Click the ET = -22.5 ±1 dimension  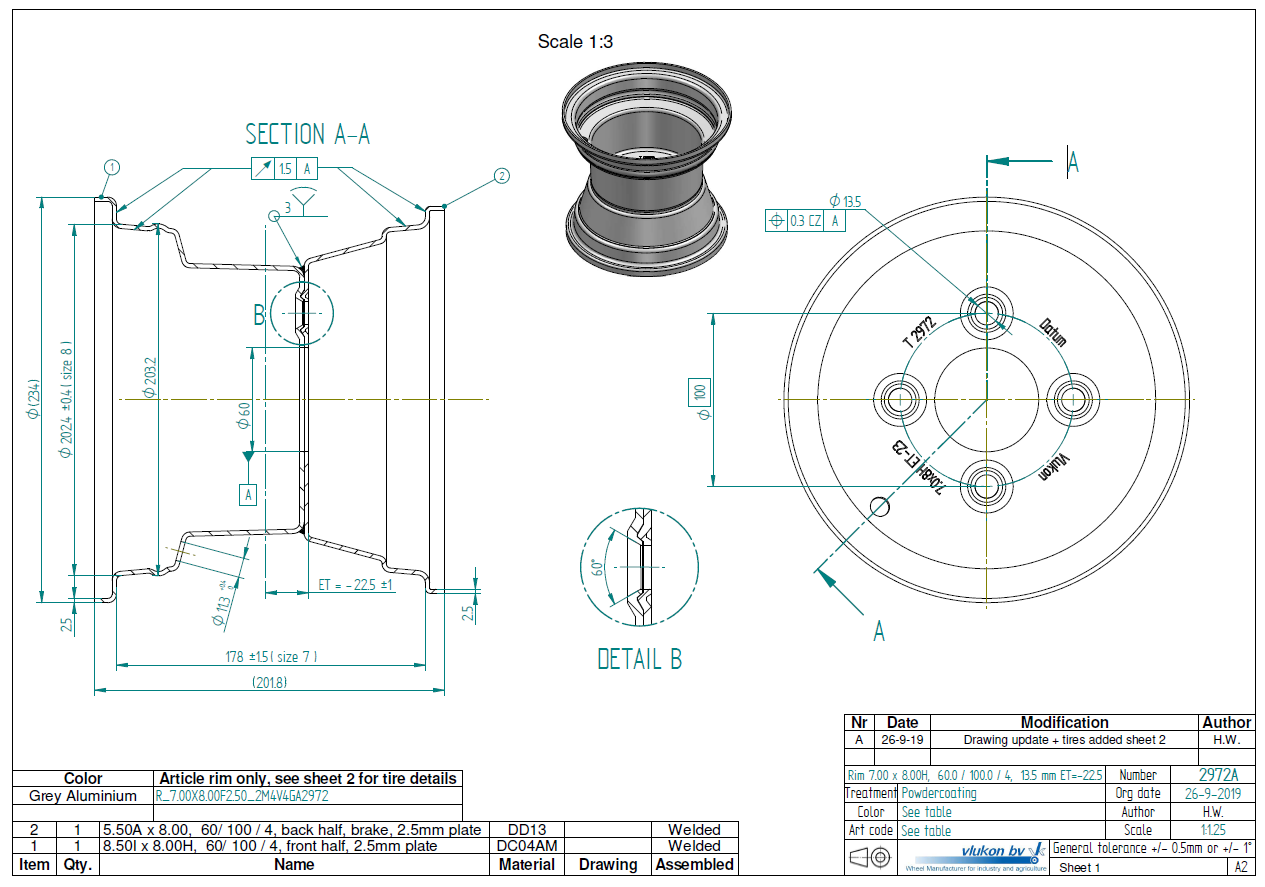[355, 584]
